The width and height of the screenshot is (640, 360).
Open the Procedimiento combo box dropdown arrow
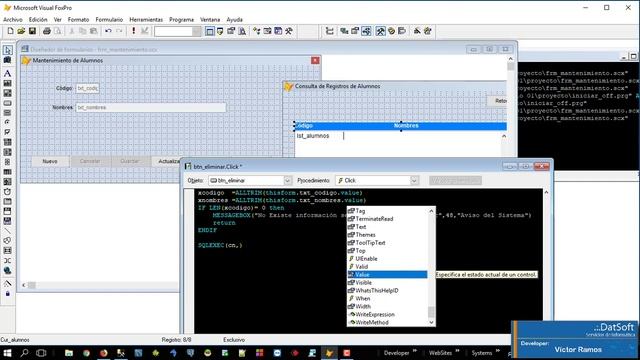click(414, 180)
